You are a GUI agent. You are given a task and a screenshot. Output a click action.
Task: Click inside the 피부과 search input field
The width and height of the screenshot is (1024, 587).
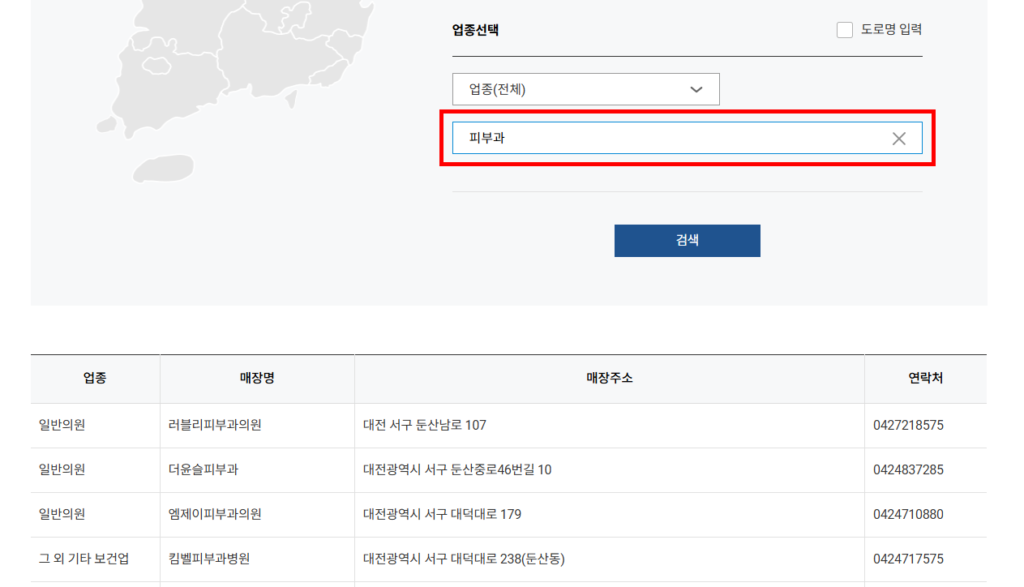click(x=650, y=137)
